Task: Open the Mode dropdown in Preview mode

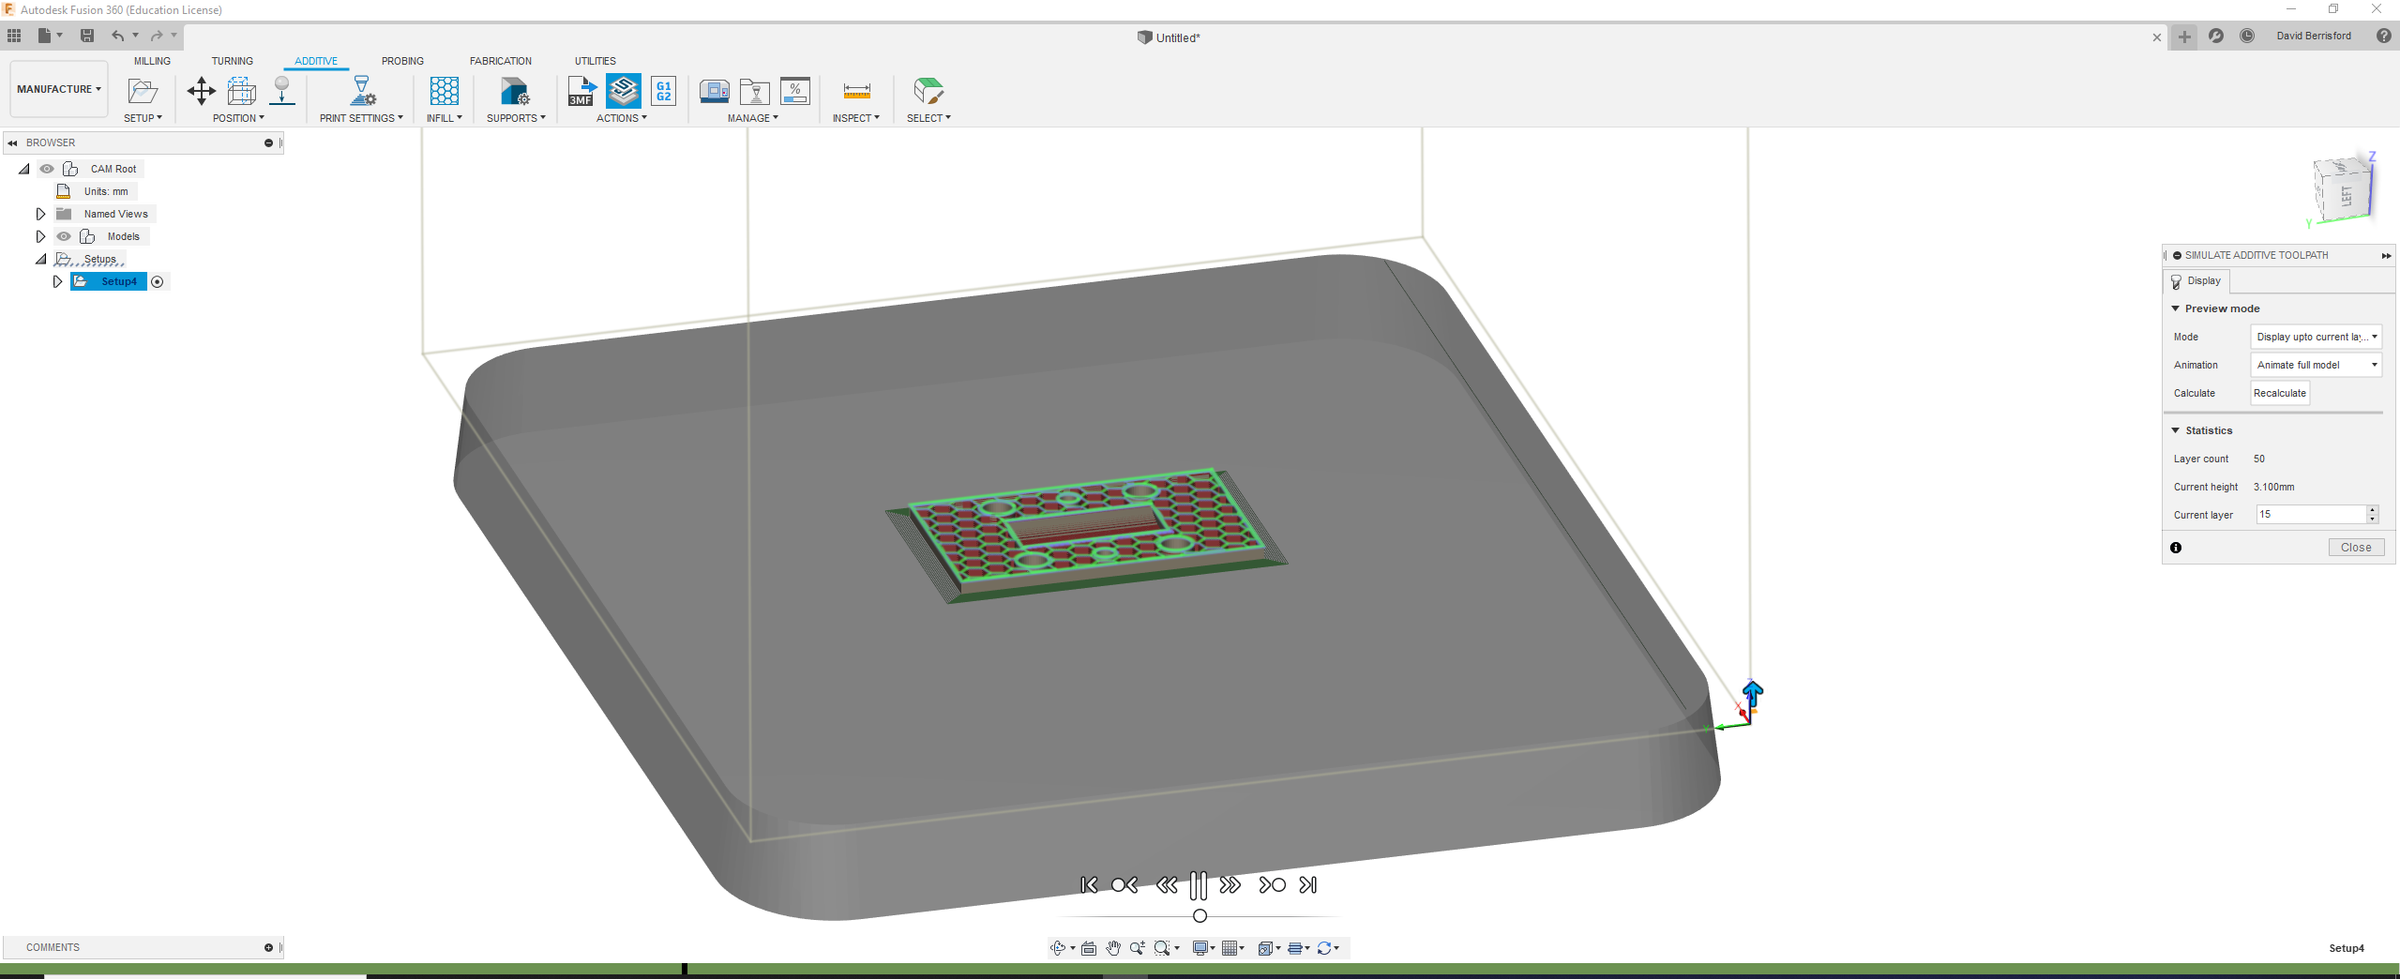Action: coord(2316,337)
